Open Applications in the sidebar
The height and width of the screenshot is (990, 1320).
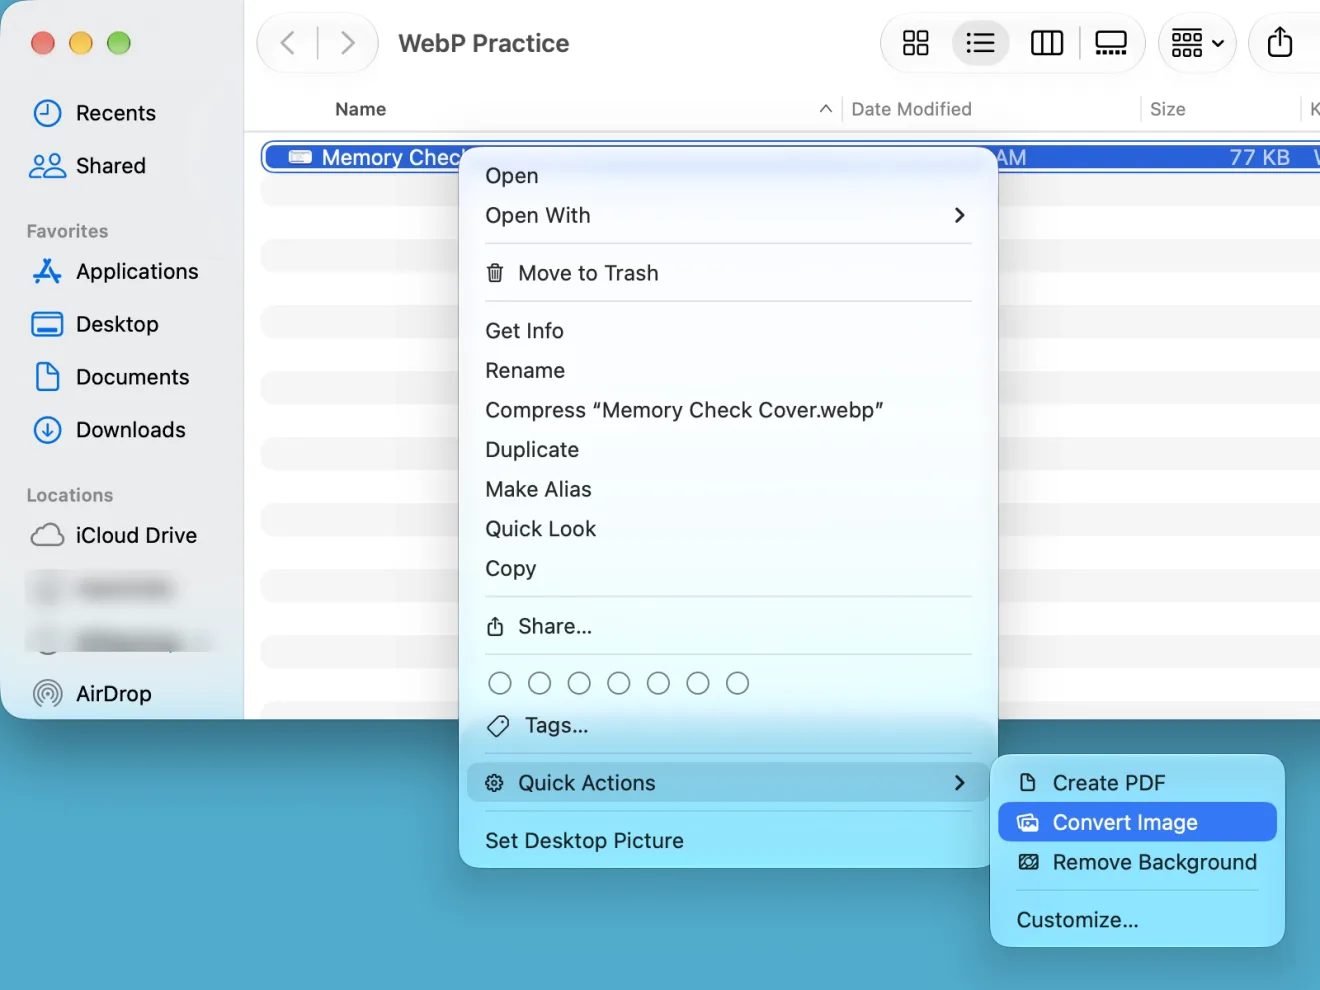pos(115,272)
